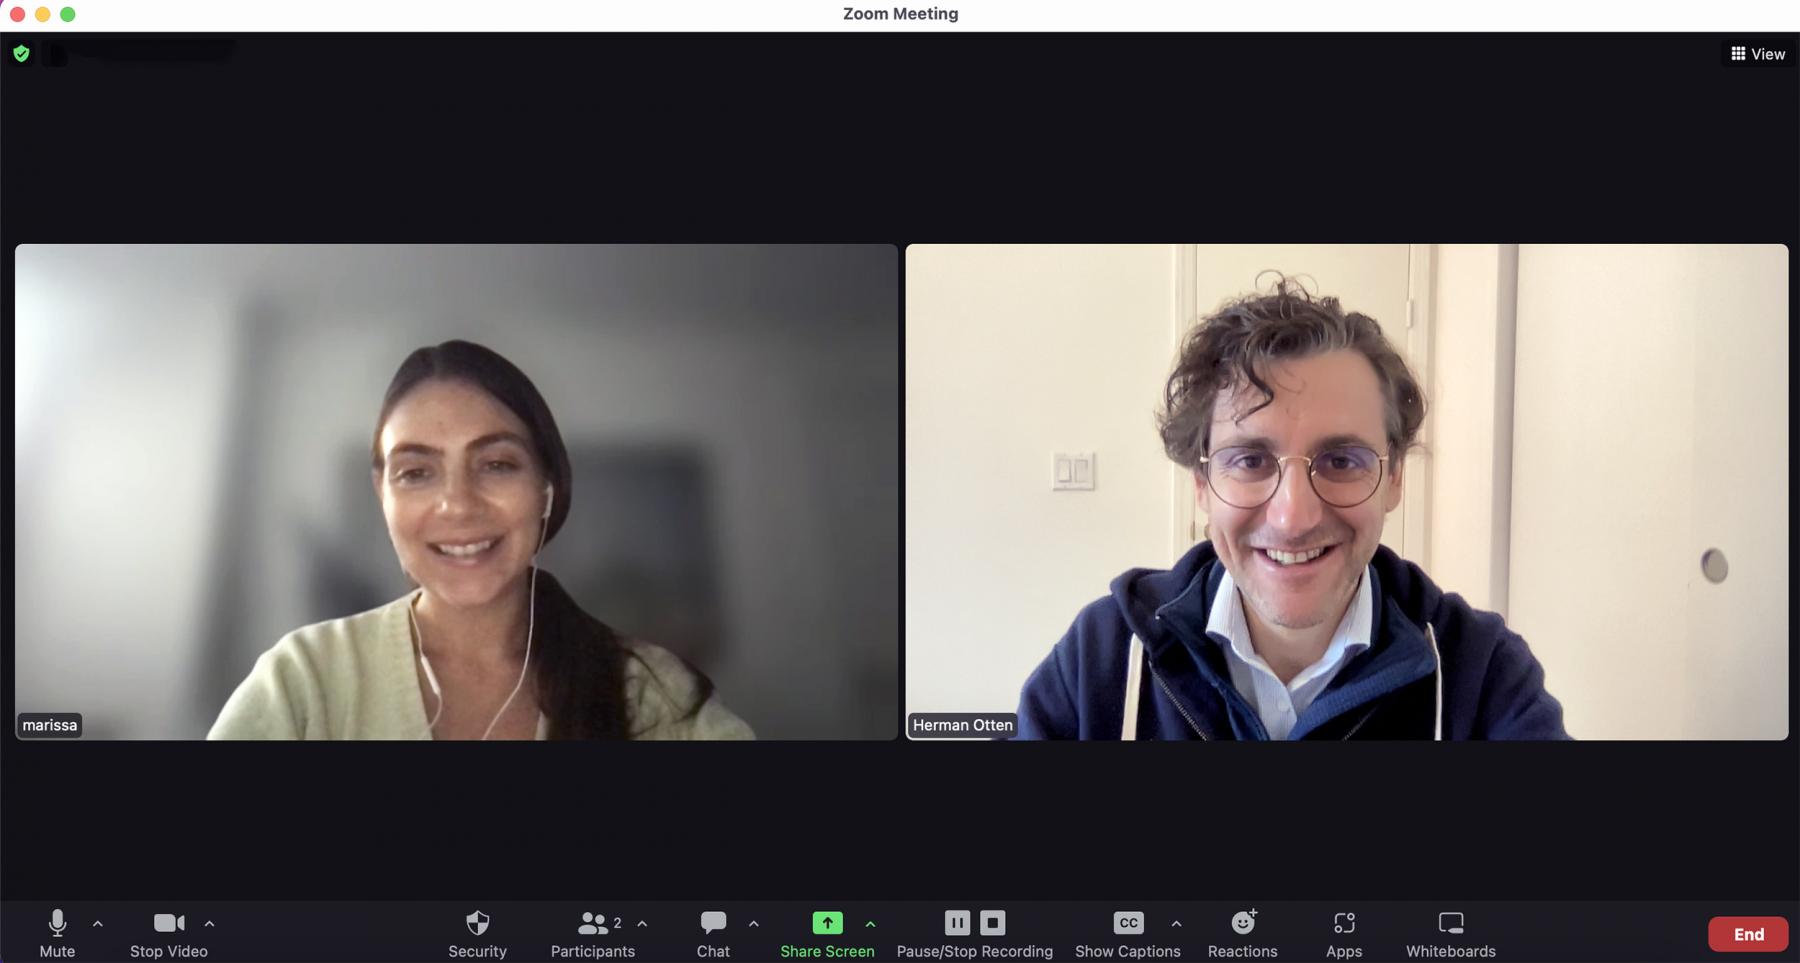Click green fullscreen window button
Image resolution: width=1800 pixels, height=963 pixels.
[67, 14]
